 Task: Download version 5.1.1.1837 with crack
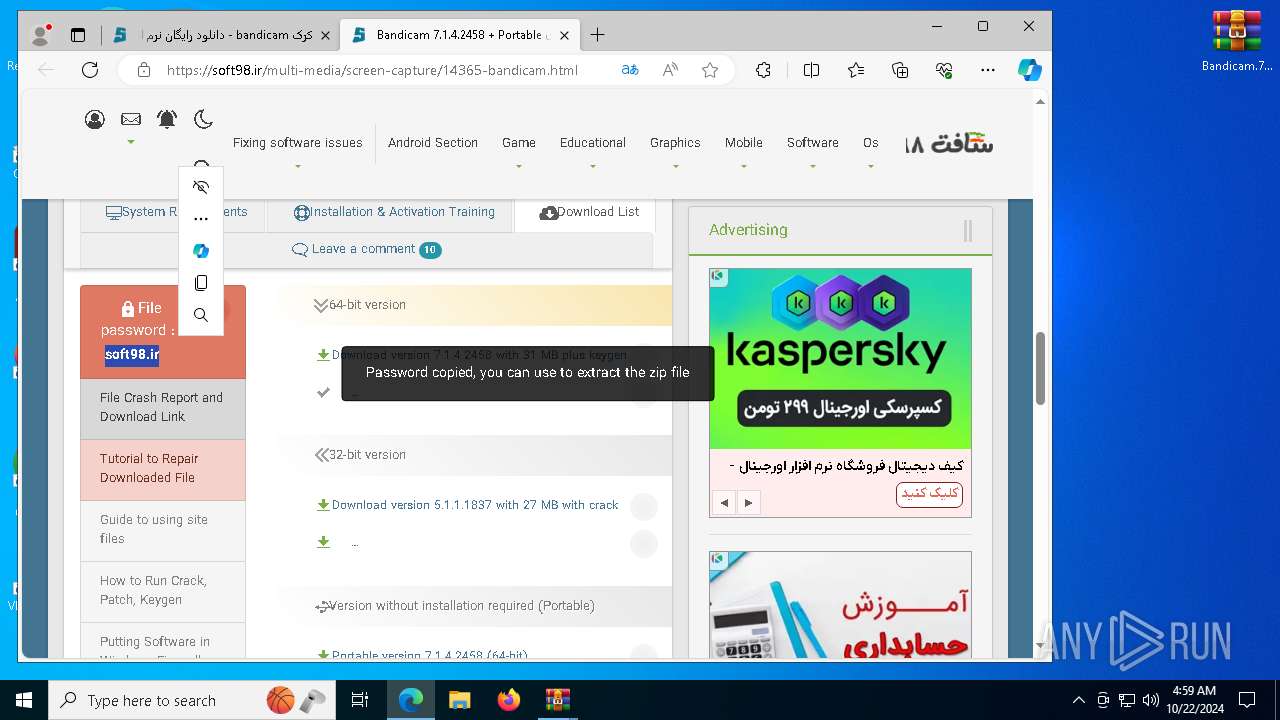click(x=475, y=505)
